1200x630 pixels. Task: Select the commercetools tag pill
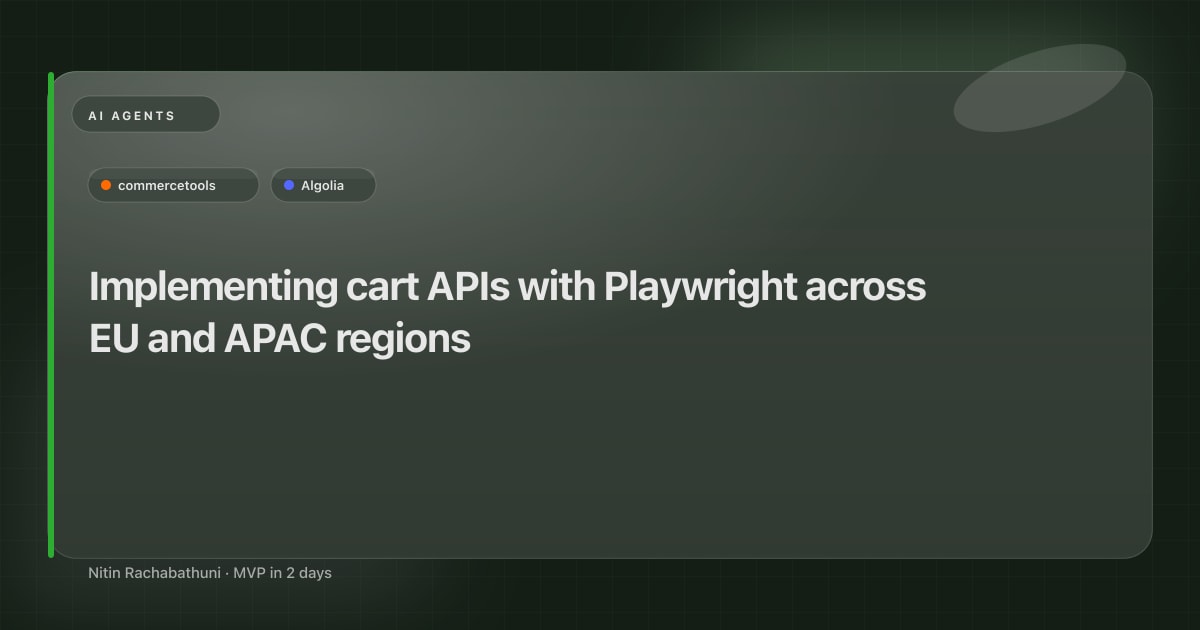pos(173,185)
